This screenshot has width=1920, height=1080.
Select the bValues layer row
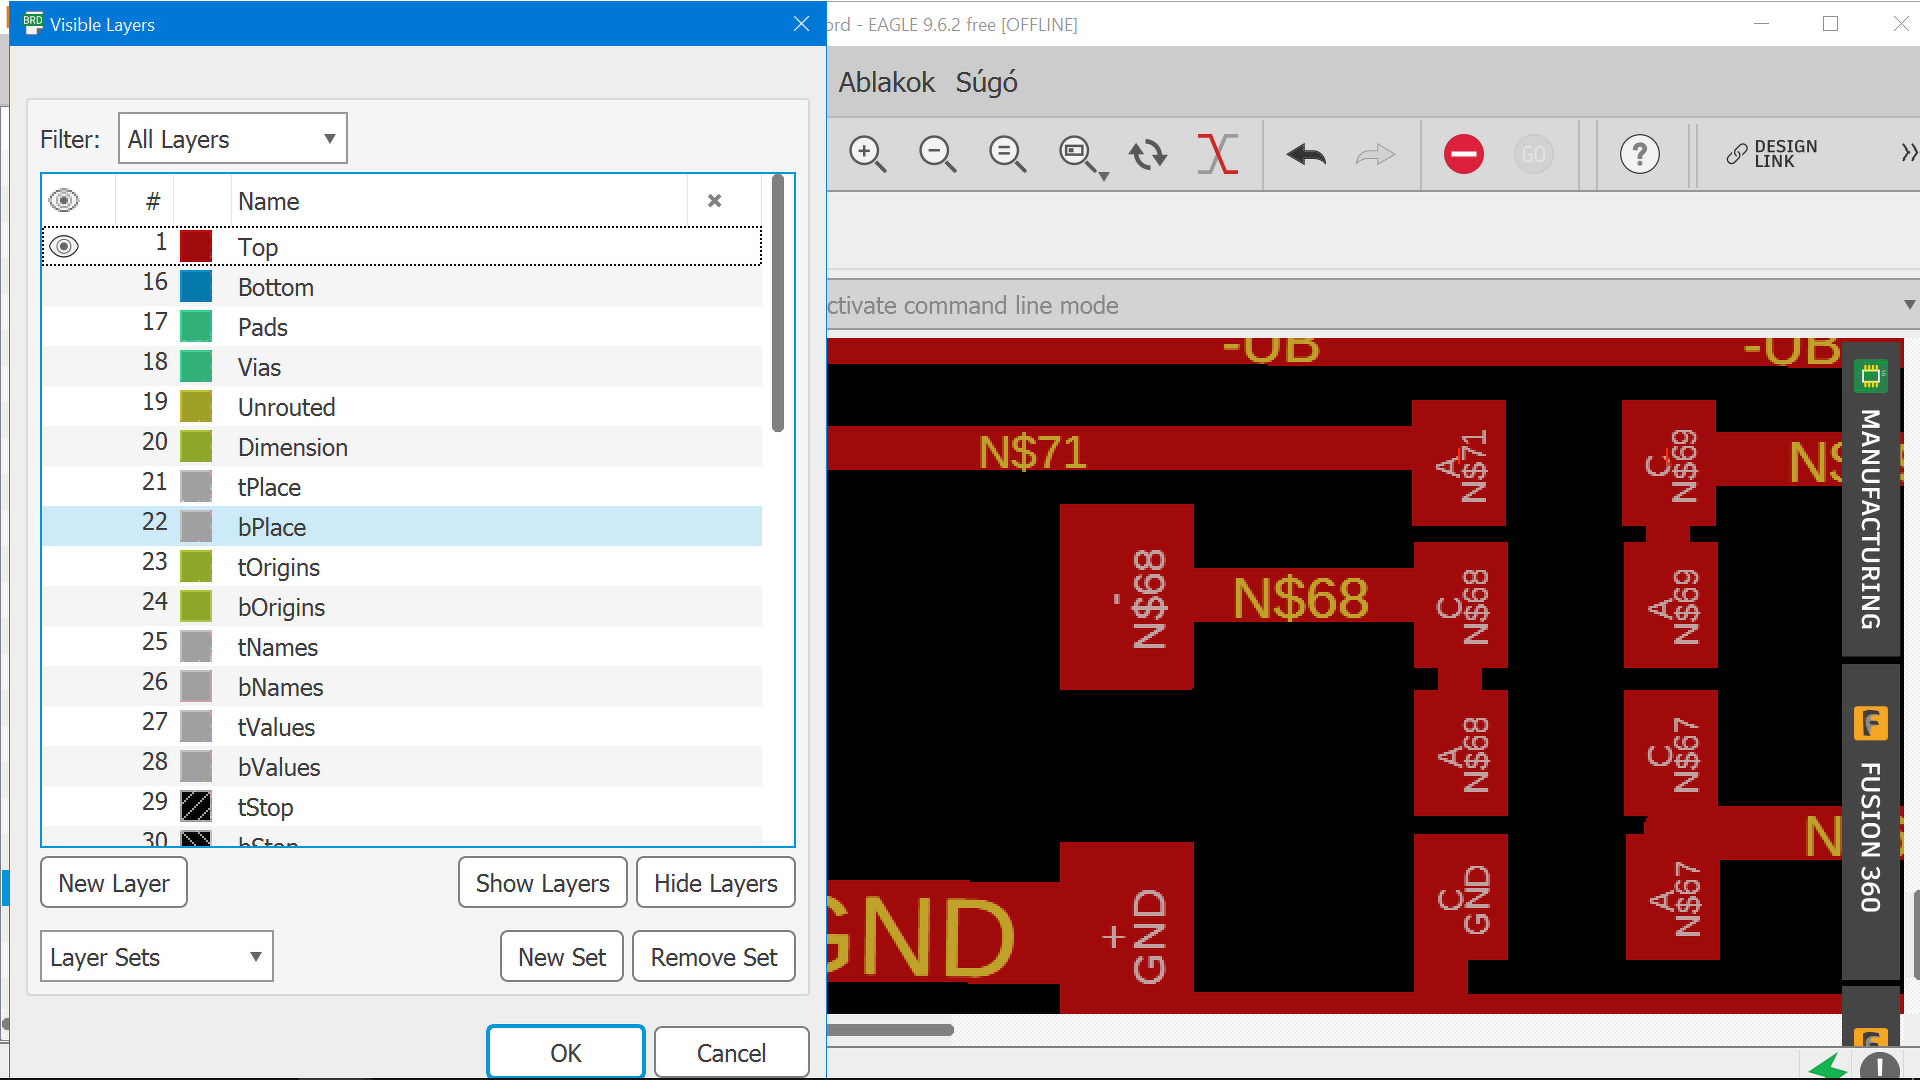click(402, 766)
